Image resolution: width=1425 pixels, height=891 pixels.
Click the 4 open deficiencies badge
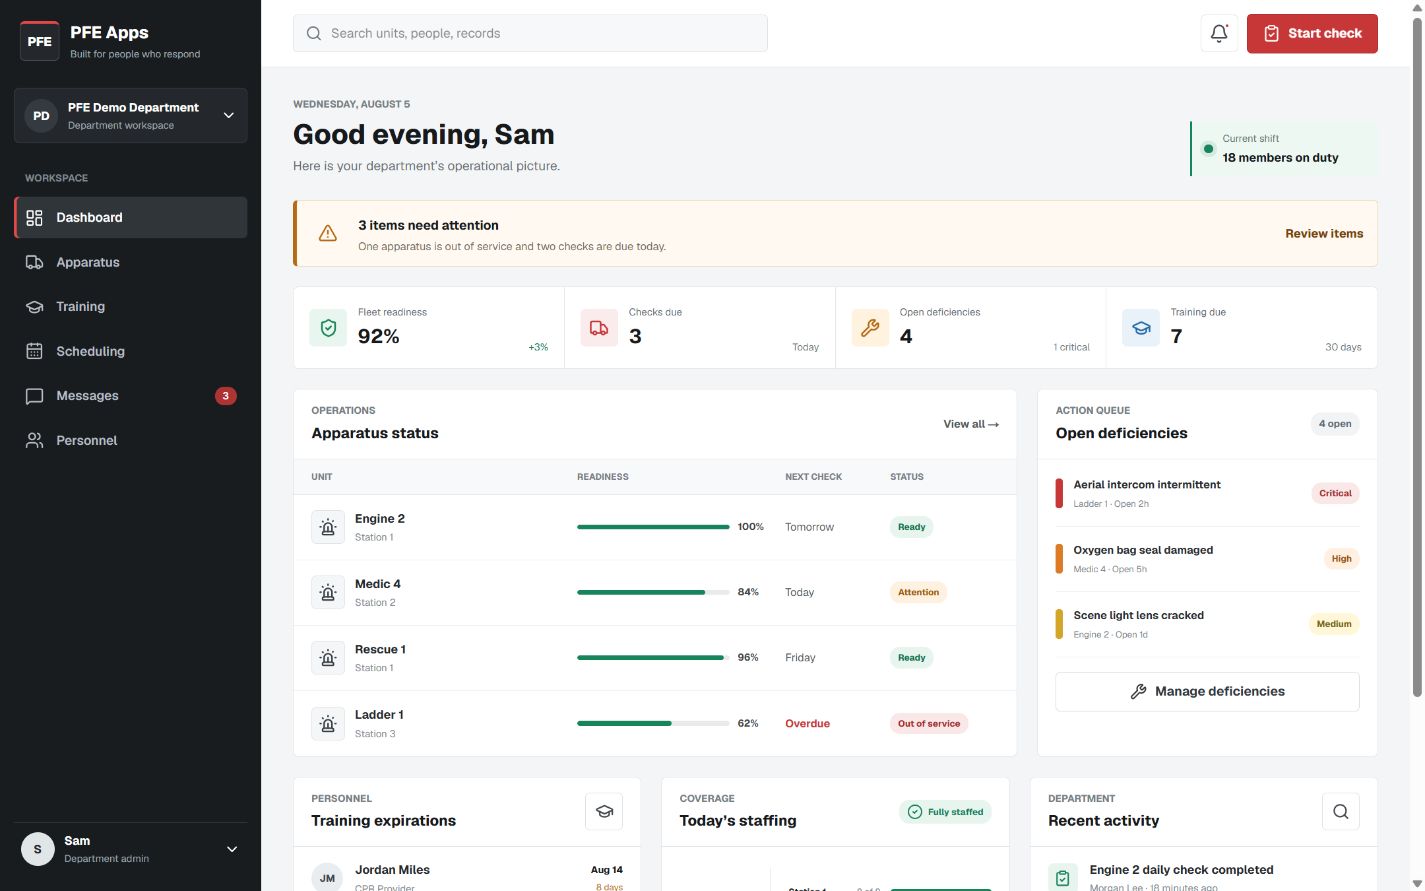click(1335, 424)
